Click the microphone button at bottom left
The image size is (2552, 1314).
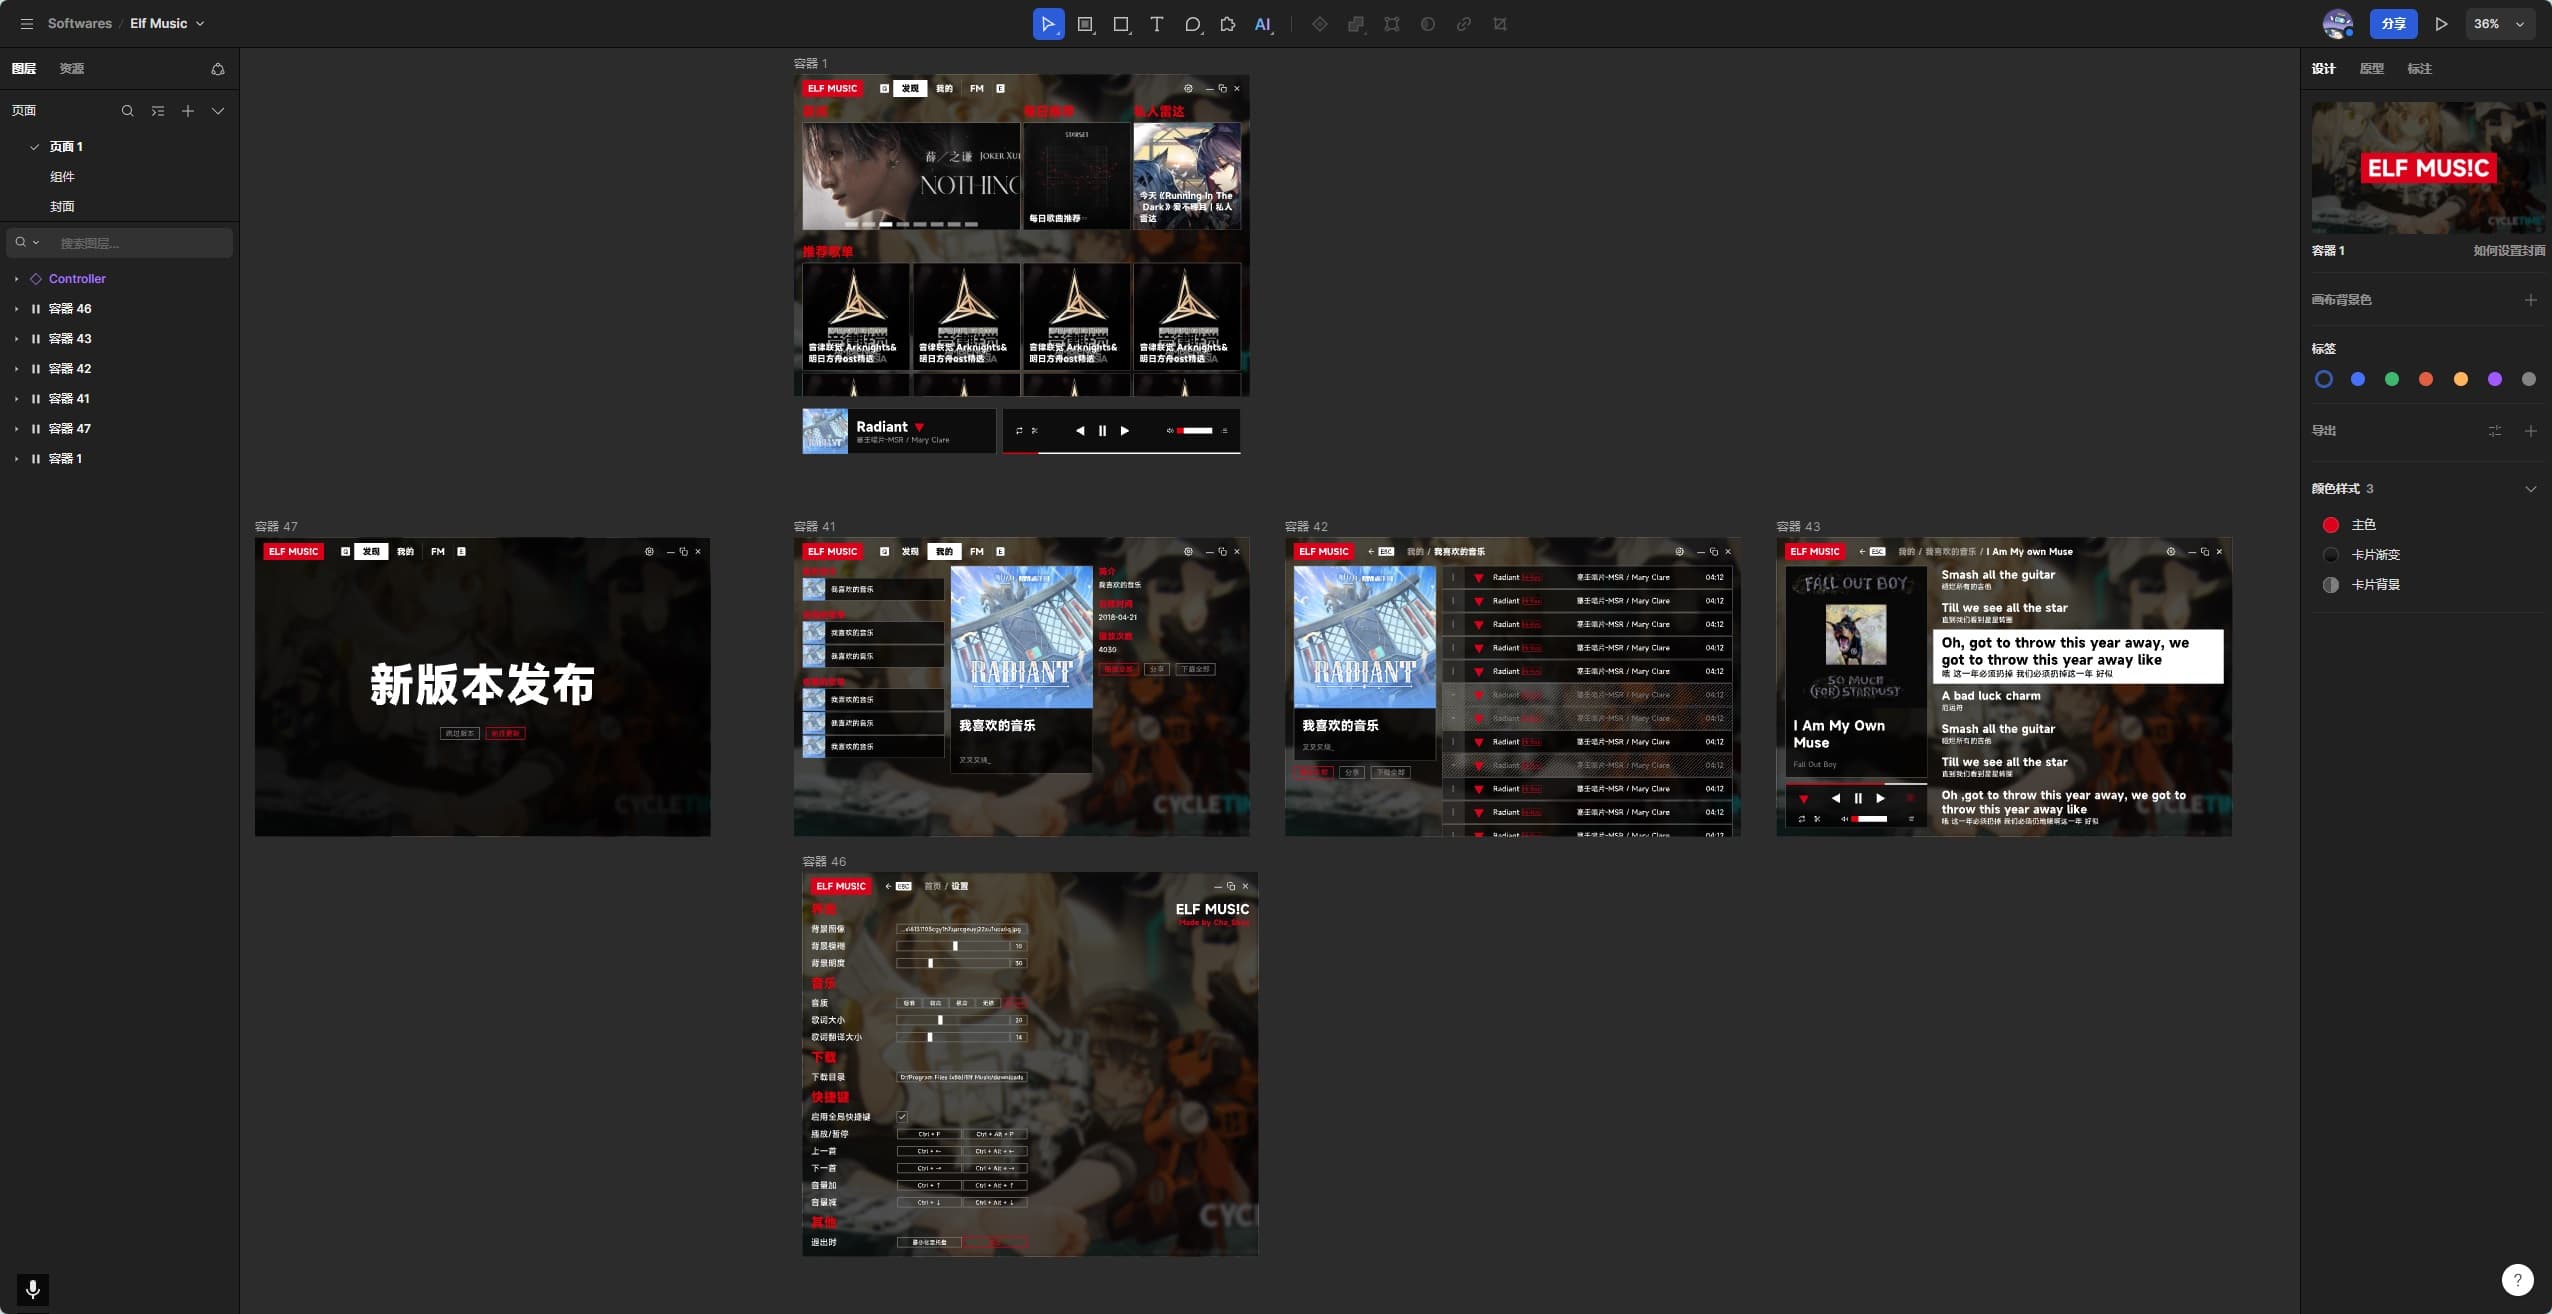pos(32,1289)
